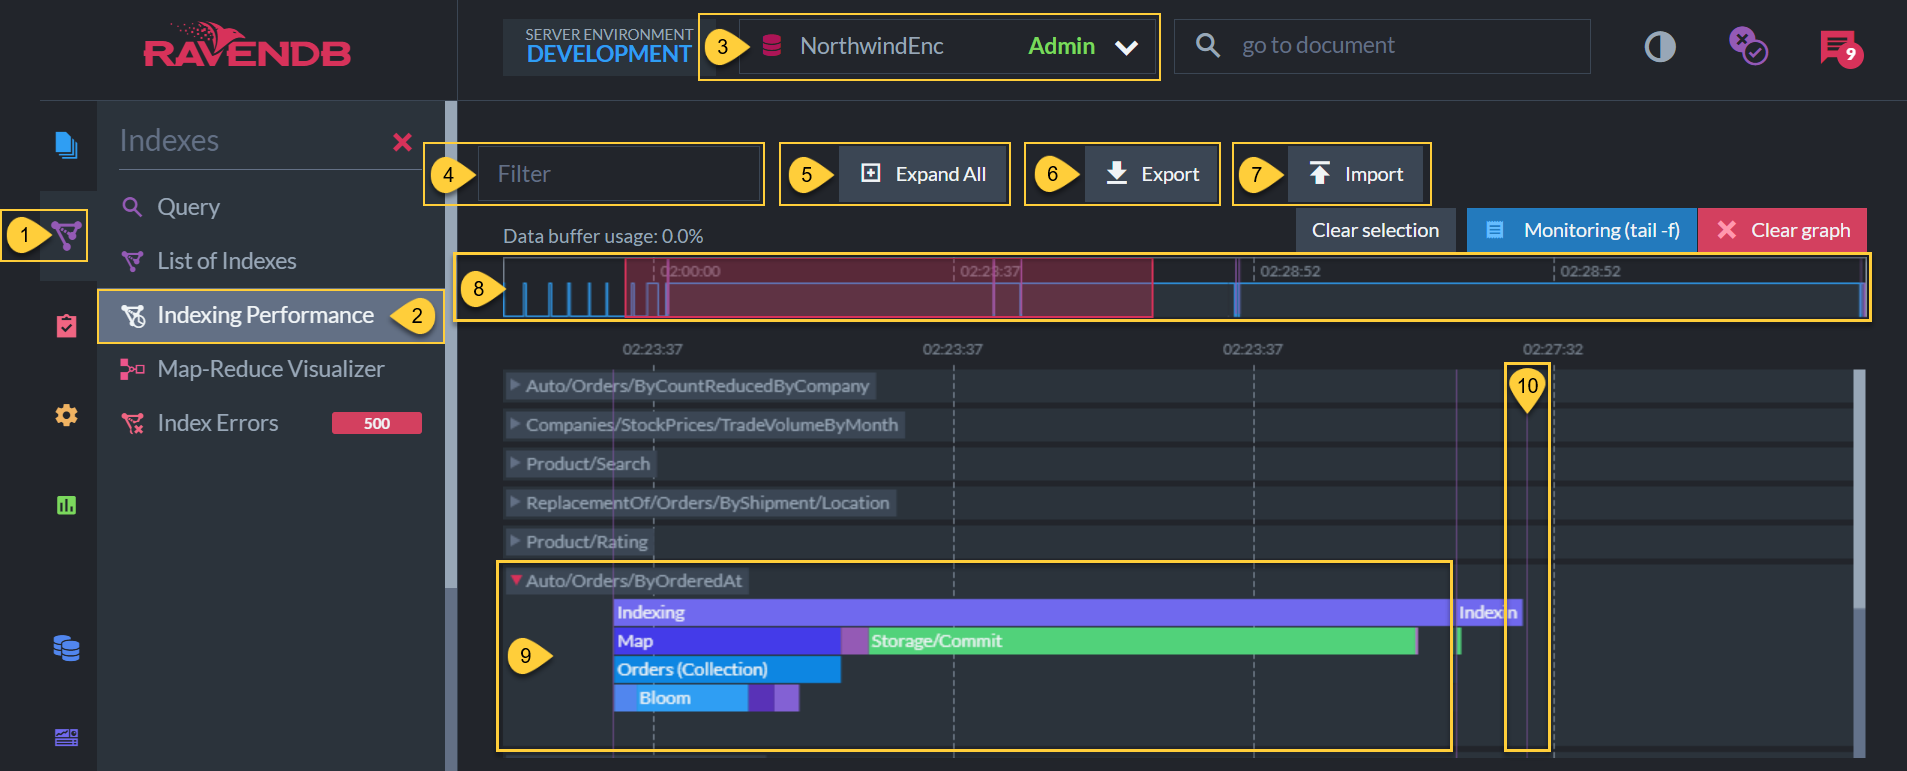Viewport: 1907px width, 771px height.
Task: Click the second short Indexing bar on the right
Action: (1489, 612)
